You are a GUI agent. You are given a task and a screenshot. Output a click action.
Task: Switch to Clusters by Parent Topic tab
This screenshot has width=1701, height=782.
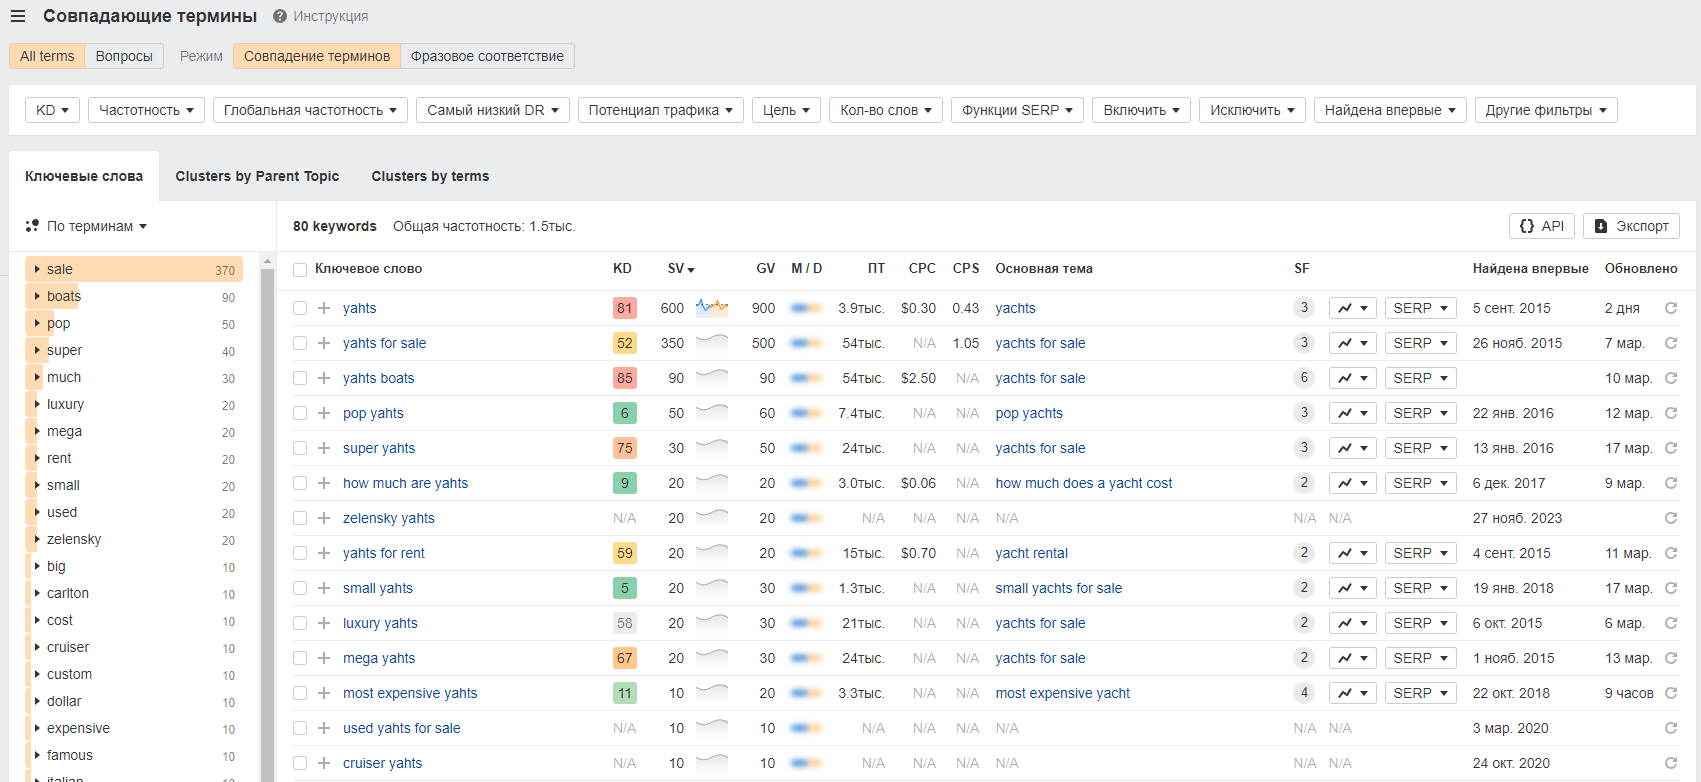tap(257, 176)
